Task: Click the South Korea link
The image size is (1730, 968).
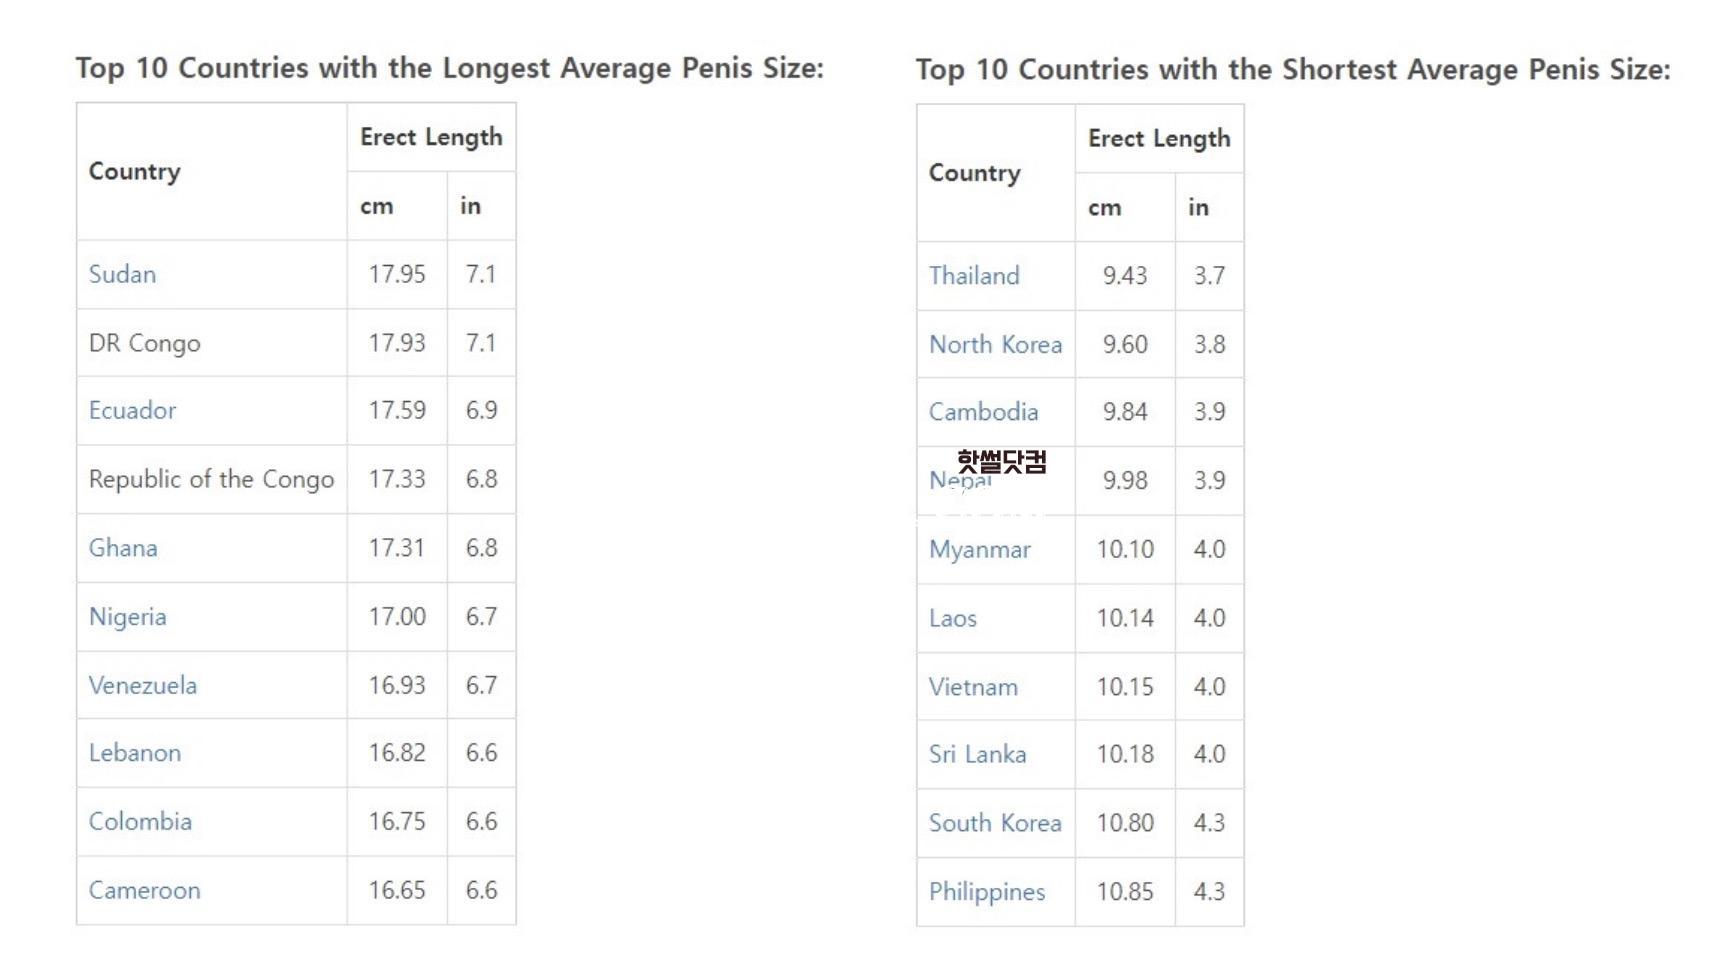Action: click(995, 823)
